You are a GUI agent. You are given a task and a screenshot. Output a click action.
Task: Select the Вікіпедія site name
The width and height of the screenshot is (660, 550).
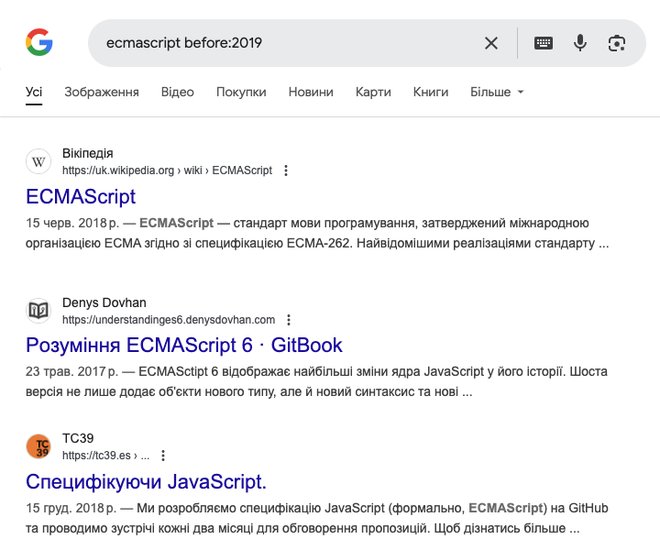88,153
